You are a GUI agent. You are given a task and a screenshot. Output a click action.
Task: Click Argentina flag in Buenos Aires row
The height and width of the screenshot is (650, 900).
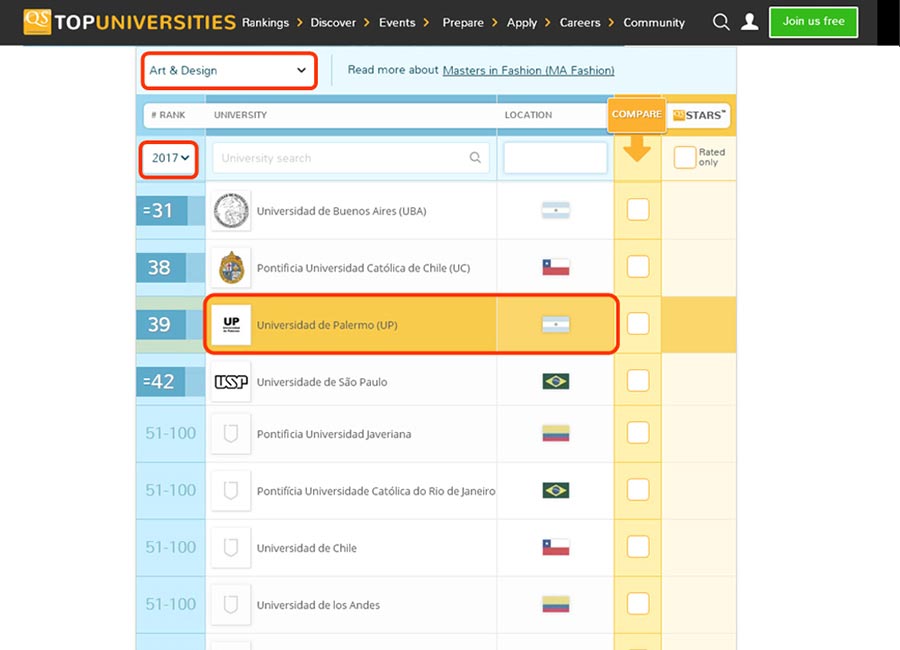tap(556, 210)
